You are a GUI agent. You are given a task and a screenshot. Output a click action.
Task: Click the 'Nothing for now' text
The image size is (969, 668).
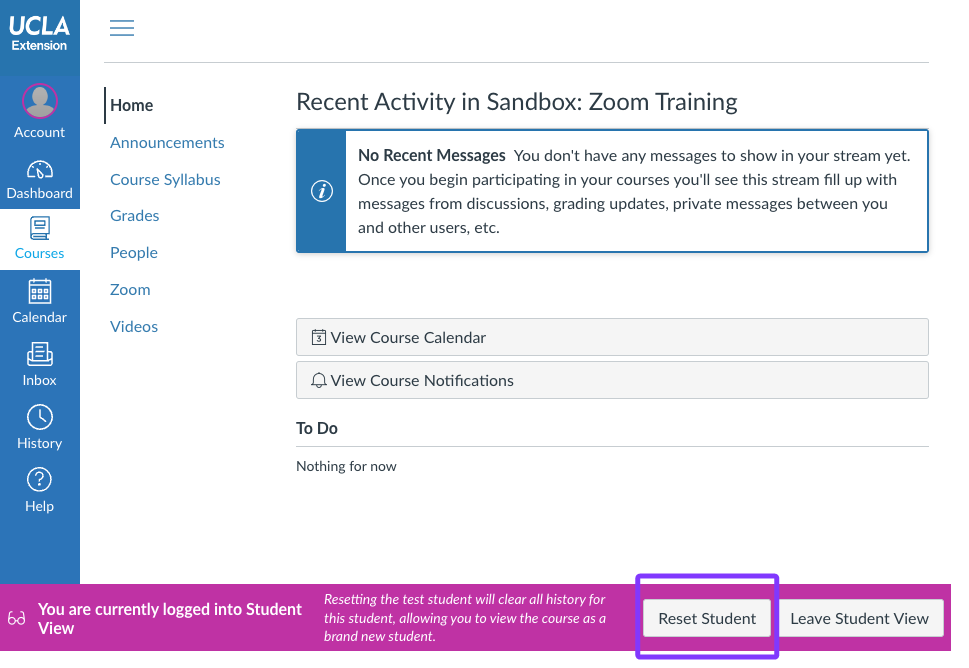click(x=346, y=467)
